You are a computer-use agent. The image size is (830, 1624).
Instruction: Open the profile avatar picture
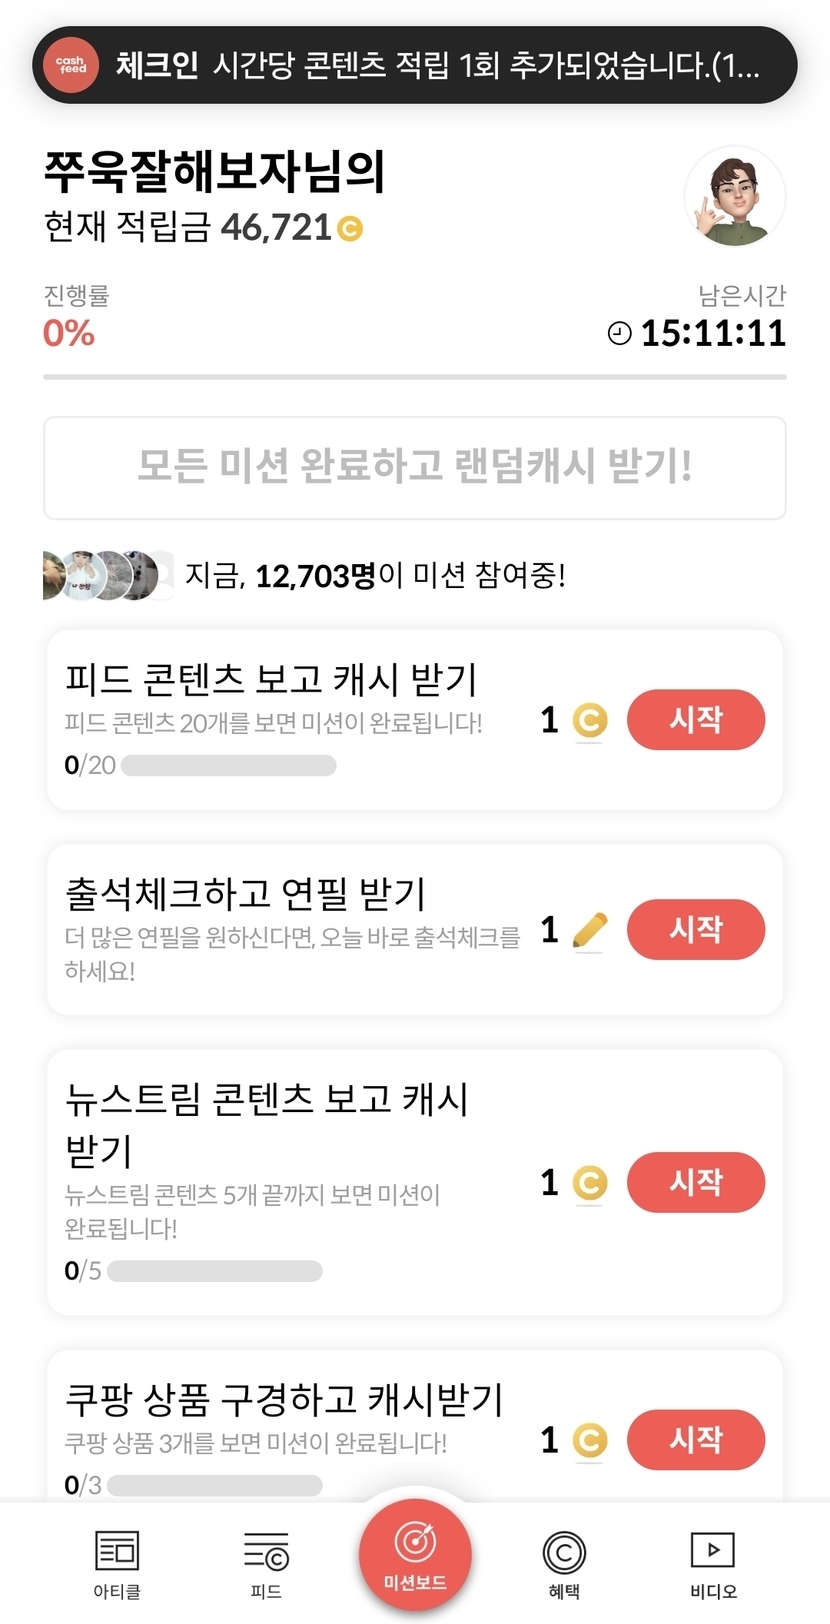coord(735,197)
